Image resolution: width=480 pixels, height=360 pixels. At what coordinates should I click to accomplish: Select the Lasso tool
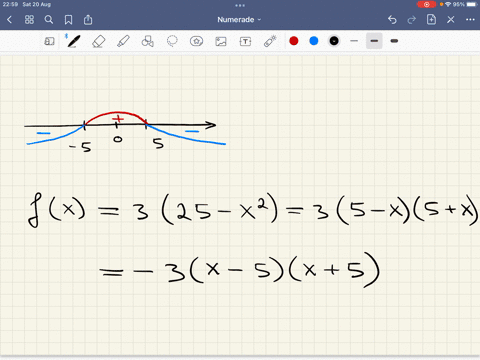[x=172, y=41]
